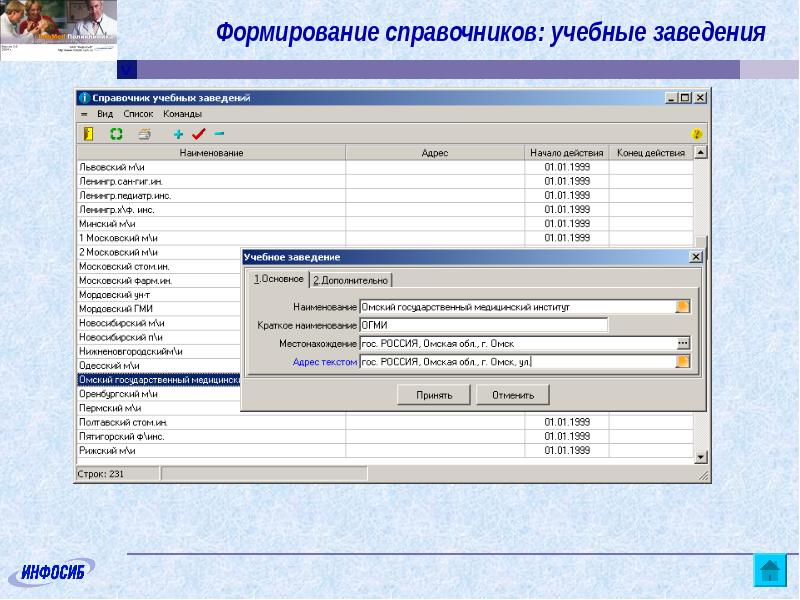Click orange icon beside Адрес текстом field
This screenshot has width=800, height=600.
coord(683,361)
